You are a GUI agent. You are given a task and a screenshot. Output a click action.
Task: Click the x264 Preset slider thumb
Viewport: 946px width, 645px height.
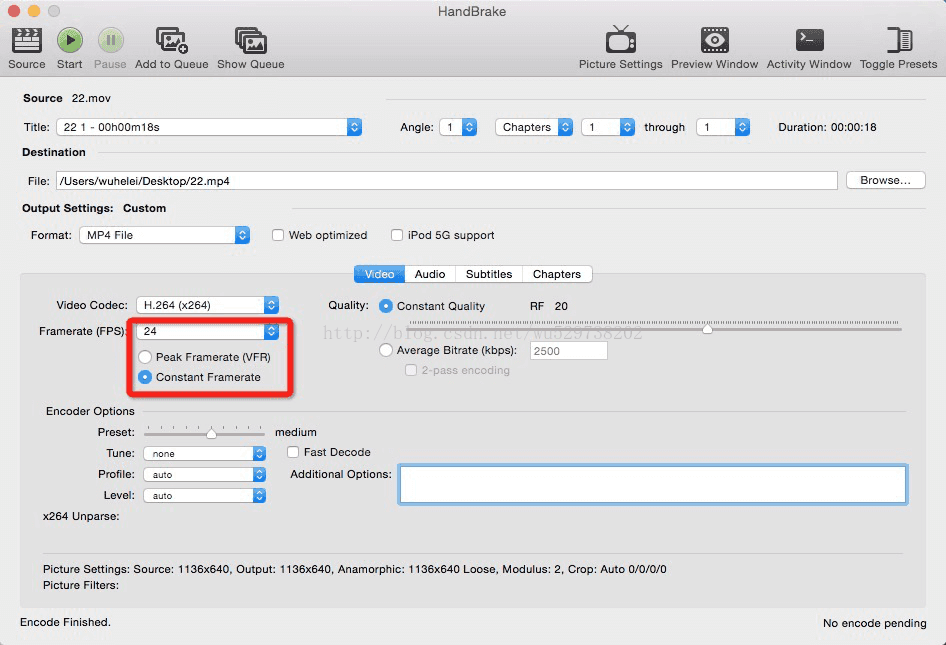[211, 433]
